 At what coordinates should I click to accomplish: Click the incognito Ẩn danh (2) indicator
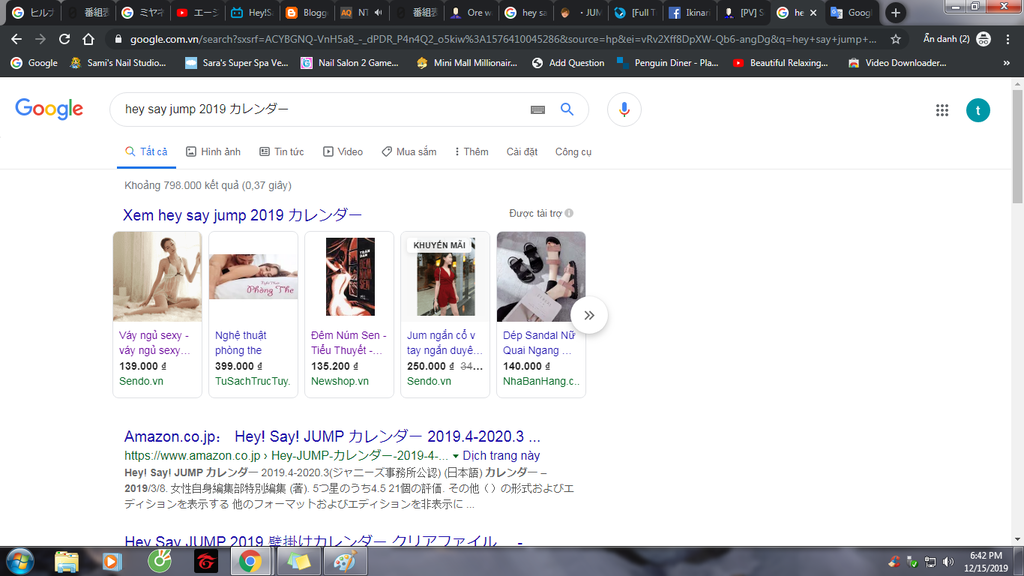point(957,39)
